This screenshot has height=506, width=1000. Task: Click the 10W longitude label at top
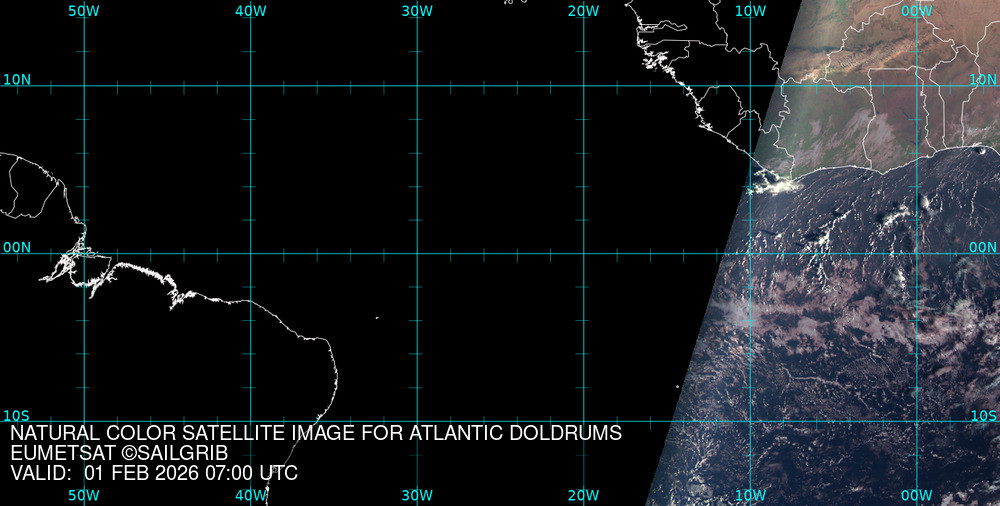(750, 11)
